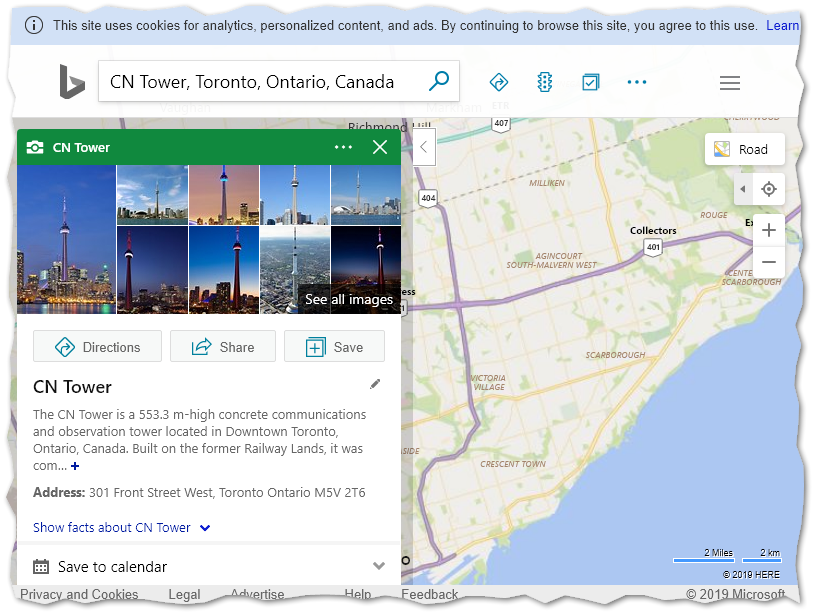Click the 407 highway shield on map
814x614 pixels.
[501, 124]
